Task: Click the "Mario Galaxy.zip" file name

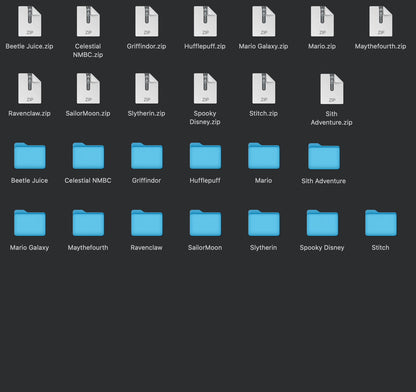Action: click(263, 46)
